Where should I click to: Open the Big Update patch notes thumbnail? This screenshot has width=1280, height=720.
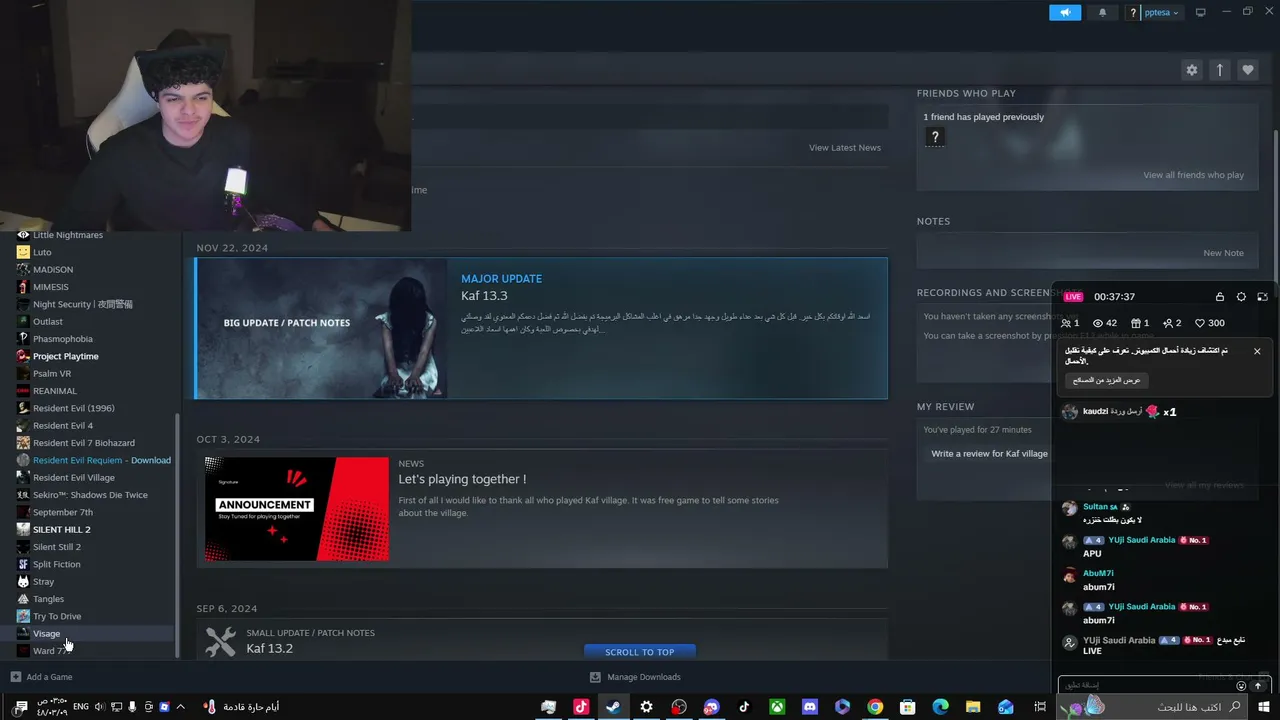click(321, 328)
